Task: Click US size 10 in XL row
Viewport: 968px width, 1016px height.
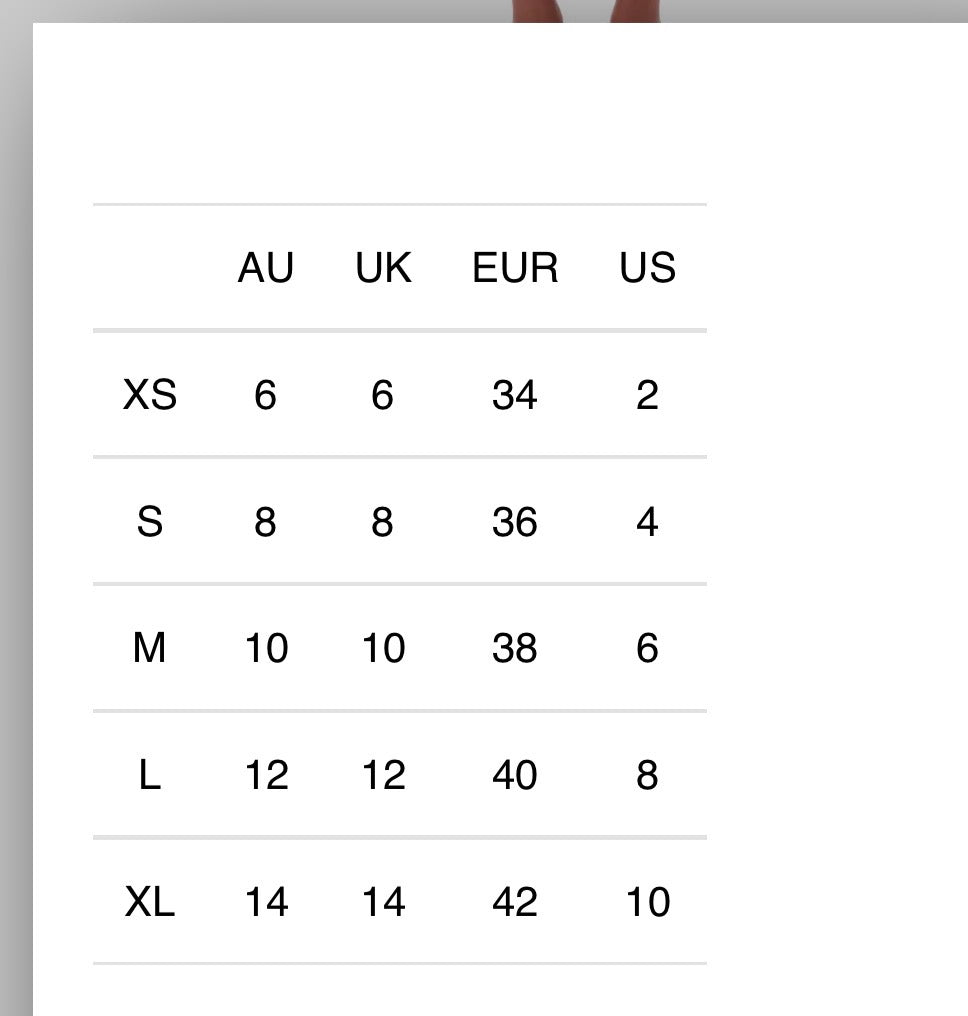Action: click(647, 901)
